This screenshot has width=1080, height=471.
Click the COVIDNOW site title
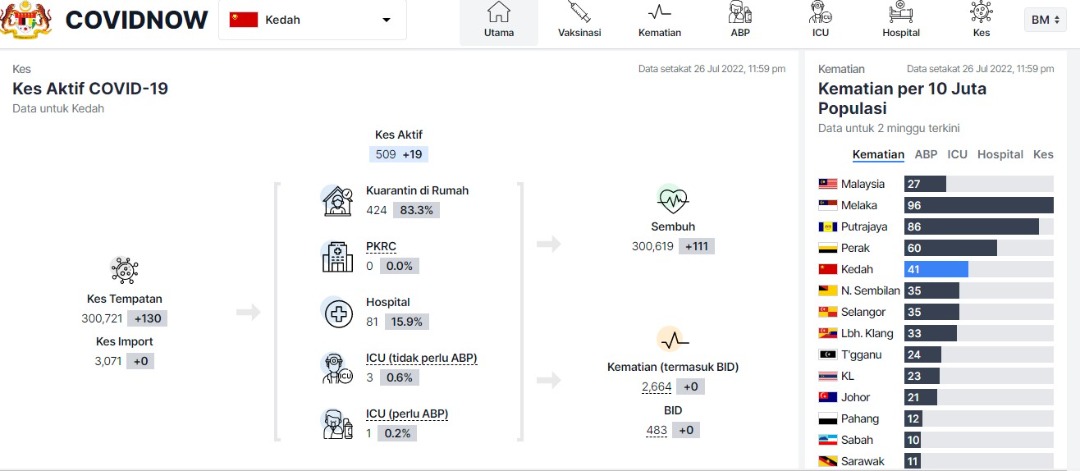coord(136,20)
